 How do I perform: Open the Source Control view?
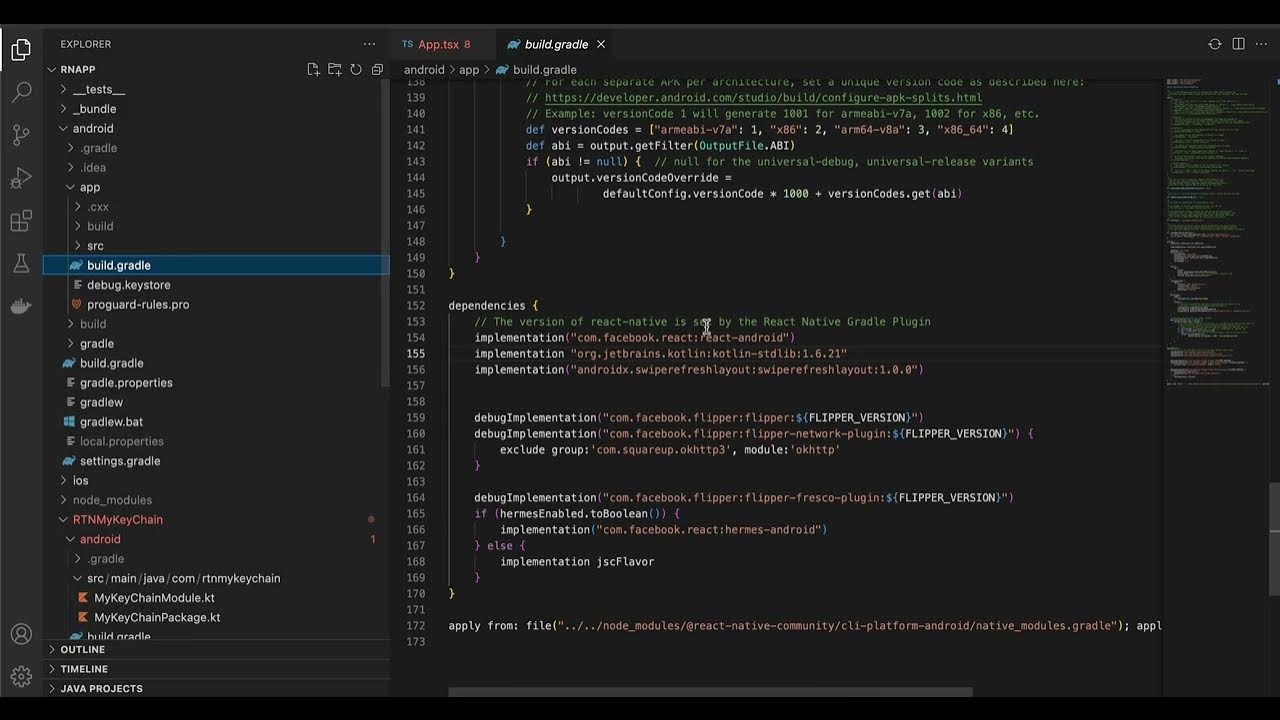(21, 135)
